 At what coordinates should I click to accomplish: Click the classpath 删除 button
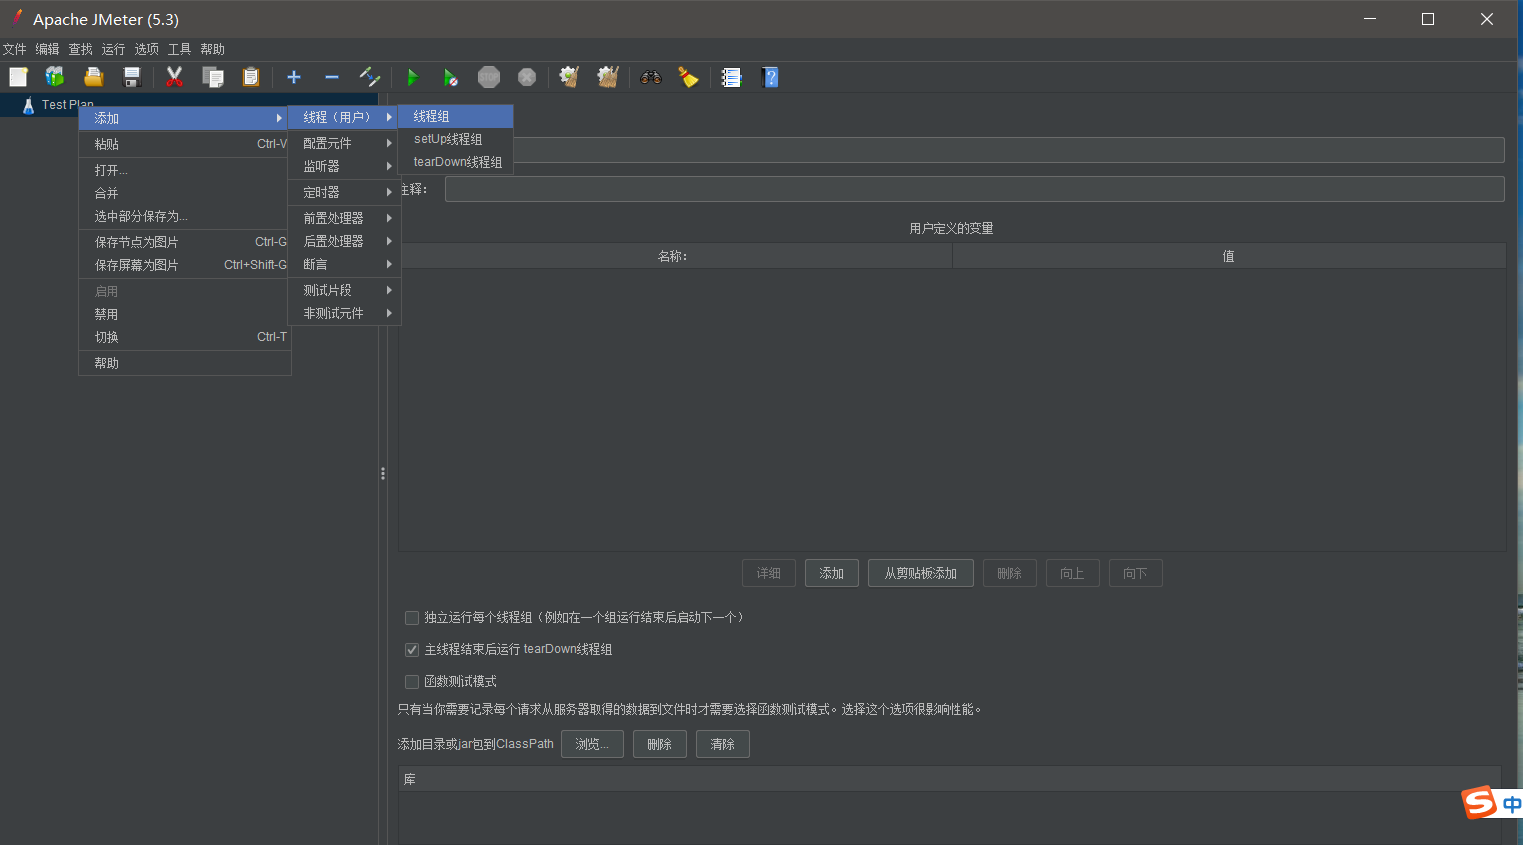(x=660, y=744)
